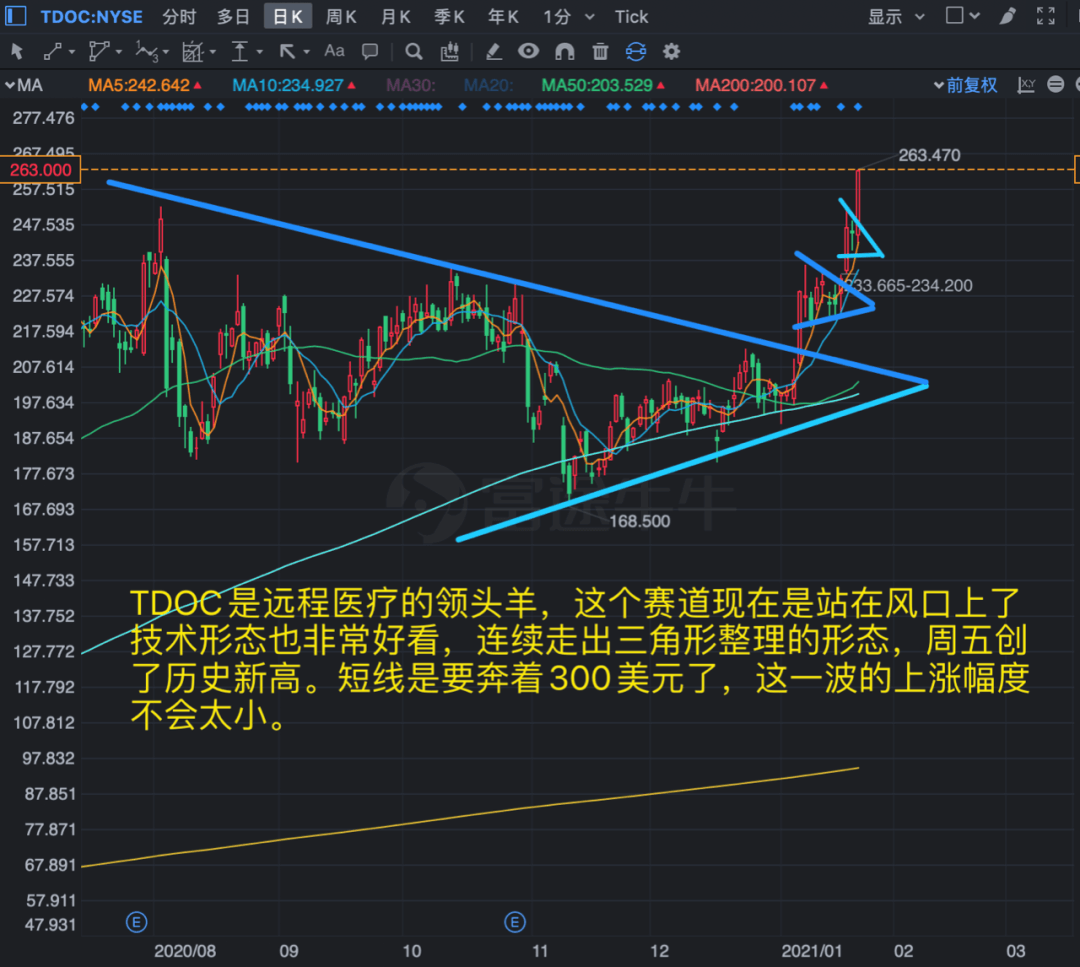
Task: Select the arrow marker tool
Action: coord(287,52)
